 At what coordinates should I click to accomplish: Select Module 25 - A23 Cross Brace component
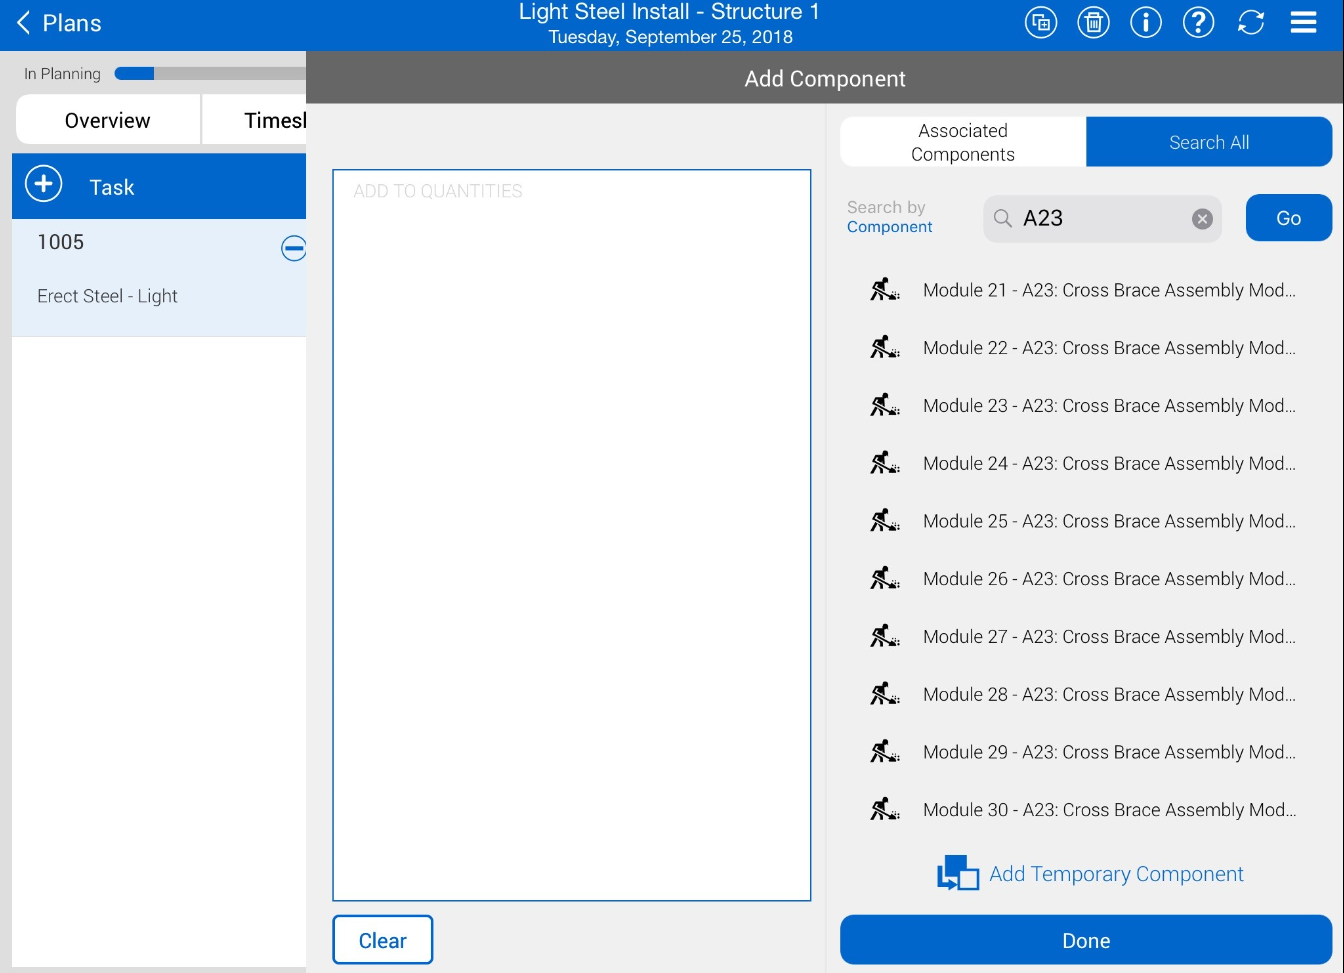pos(1108,521)
